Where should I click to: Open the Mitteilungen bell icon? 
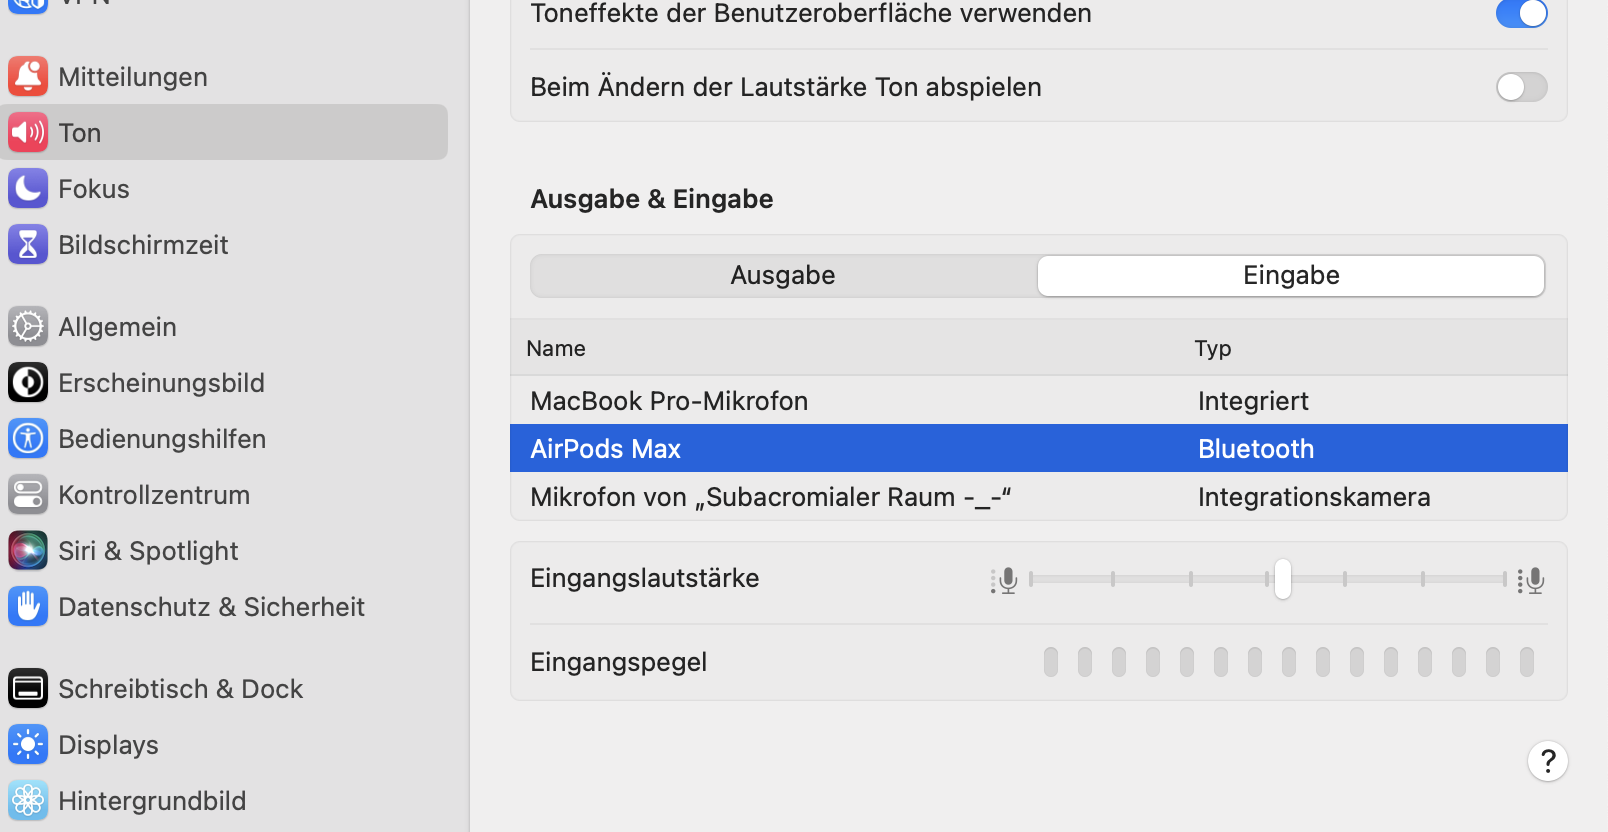[28, 77]
